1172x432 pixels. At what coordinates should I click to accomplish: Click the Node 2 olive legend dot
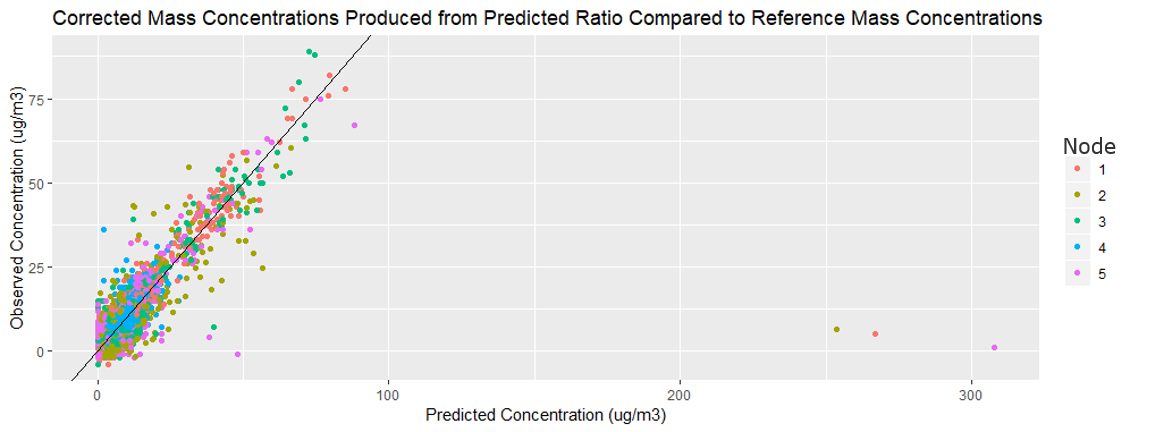1079,195
